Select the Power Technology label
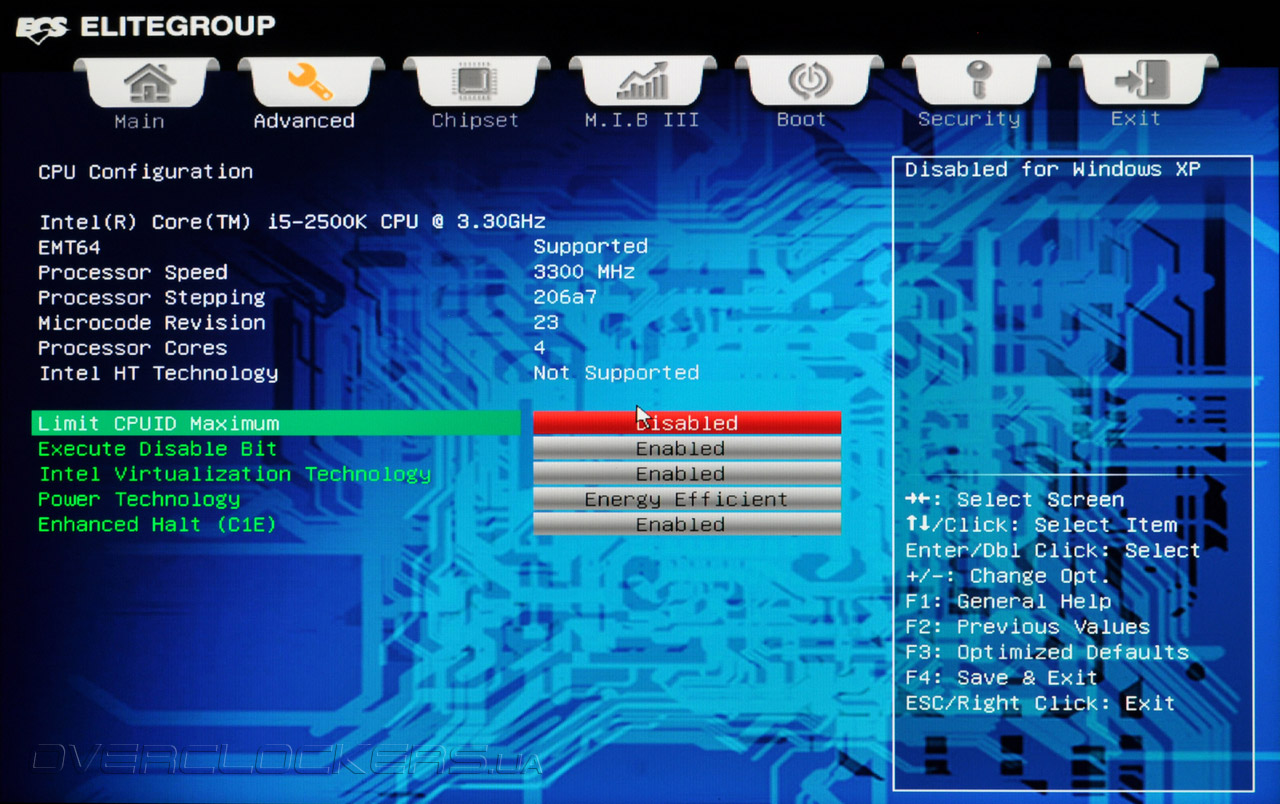The width and height of the screenshot is (1280, 804). 139,499
